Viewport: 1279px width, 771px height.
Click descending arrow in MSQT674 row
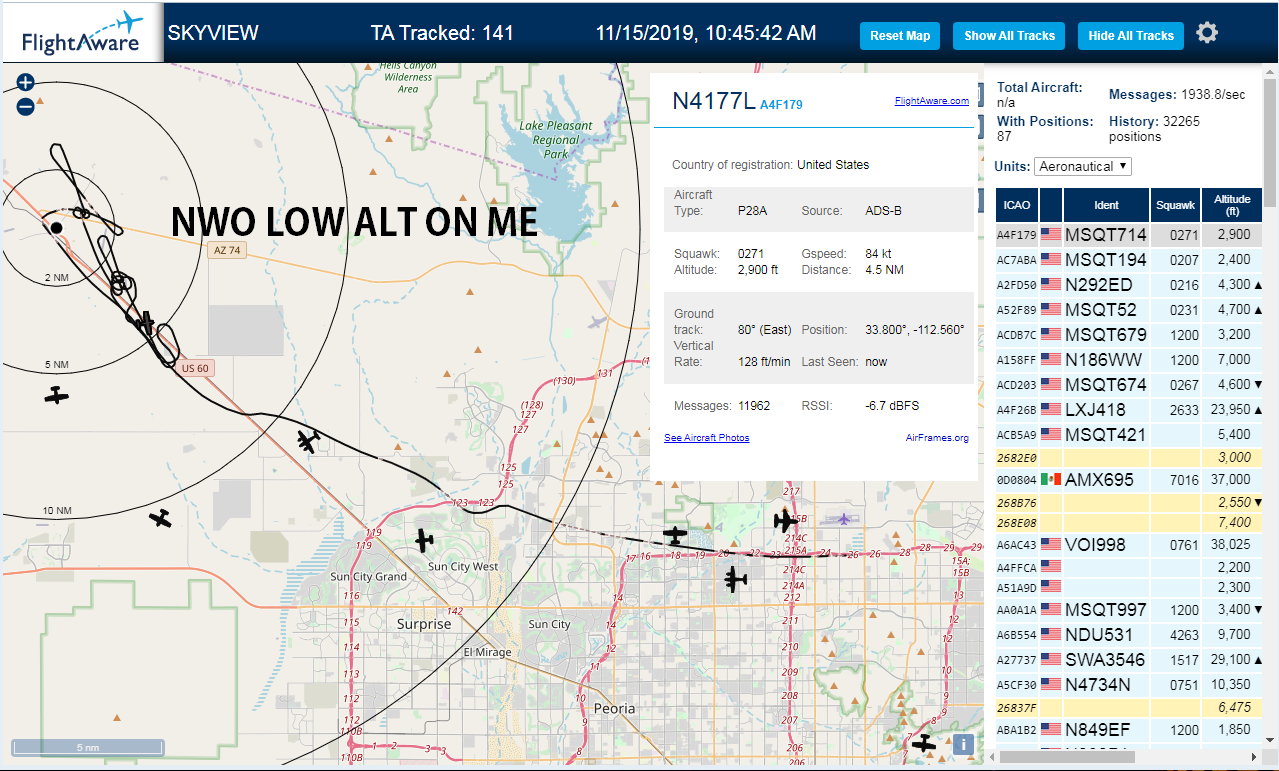(x=1258, y=385)
